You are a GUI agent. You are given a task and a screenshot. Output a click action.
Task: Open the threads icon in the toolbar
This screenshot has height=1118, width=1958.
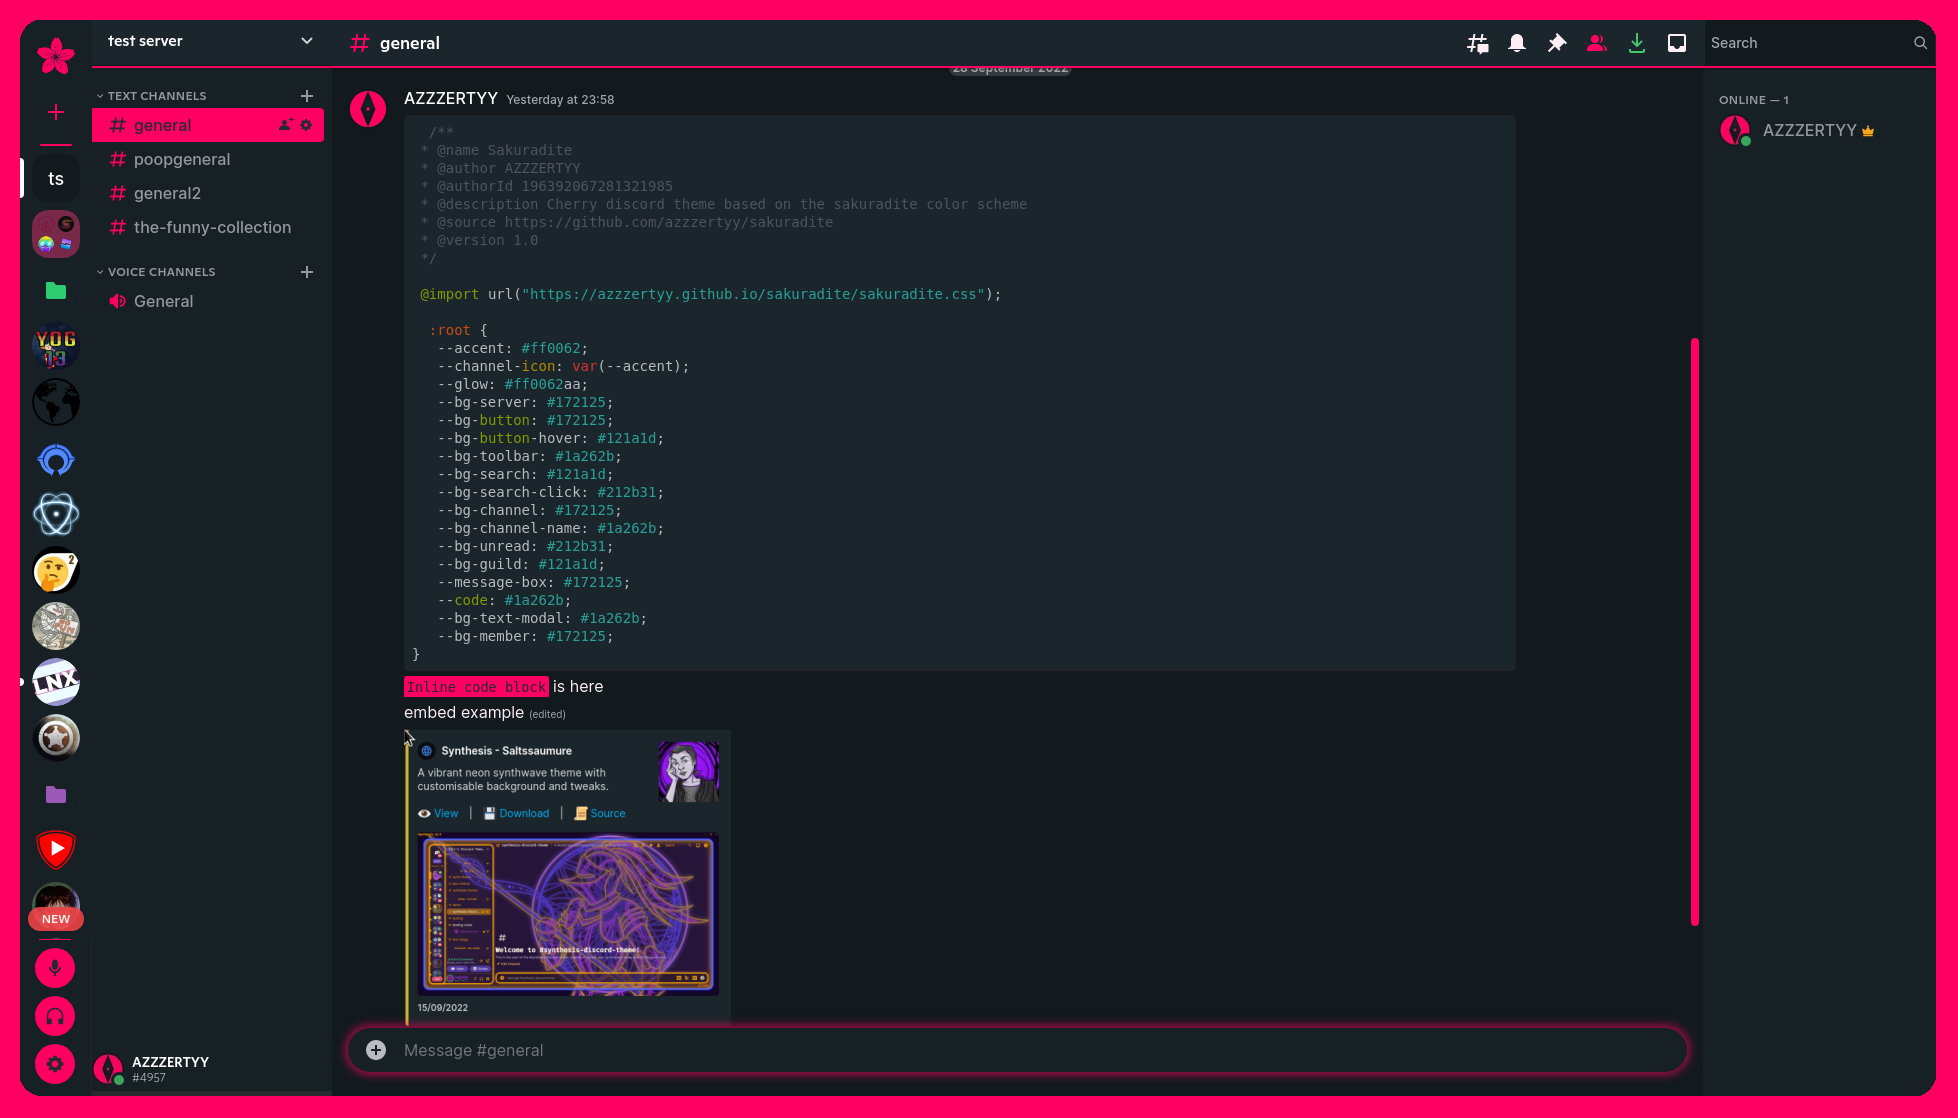[1477, 43]
